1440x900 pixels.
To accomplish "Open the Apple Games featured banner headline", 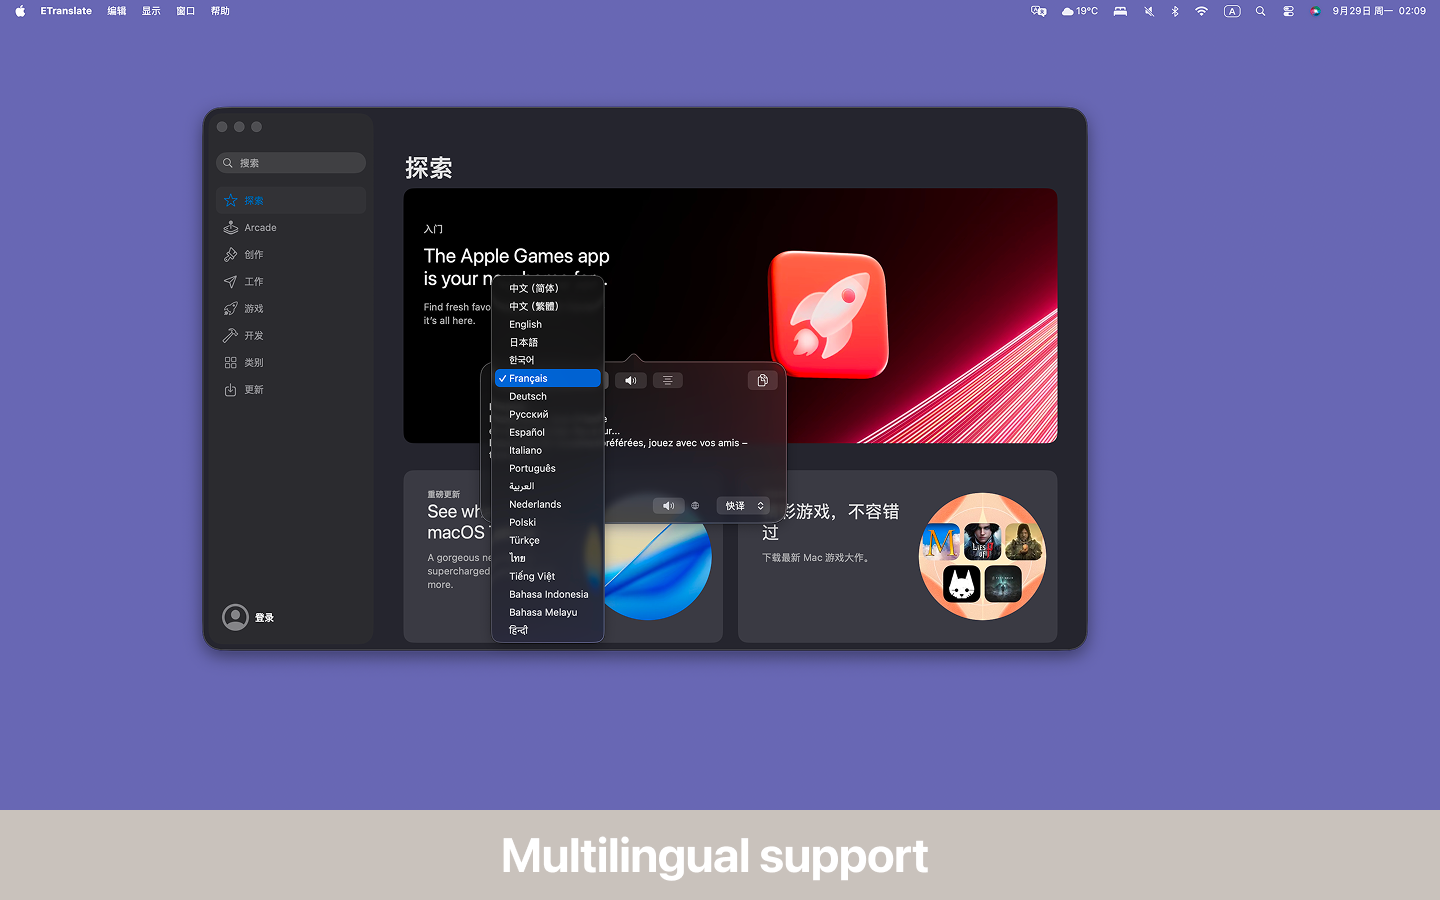I will (516, 267).
